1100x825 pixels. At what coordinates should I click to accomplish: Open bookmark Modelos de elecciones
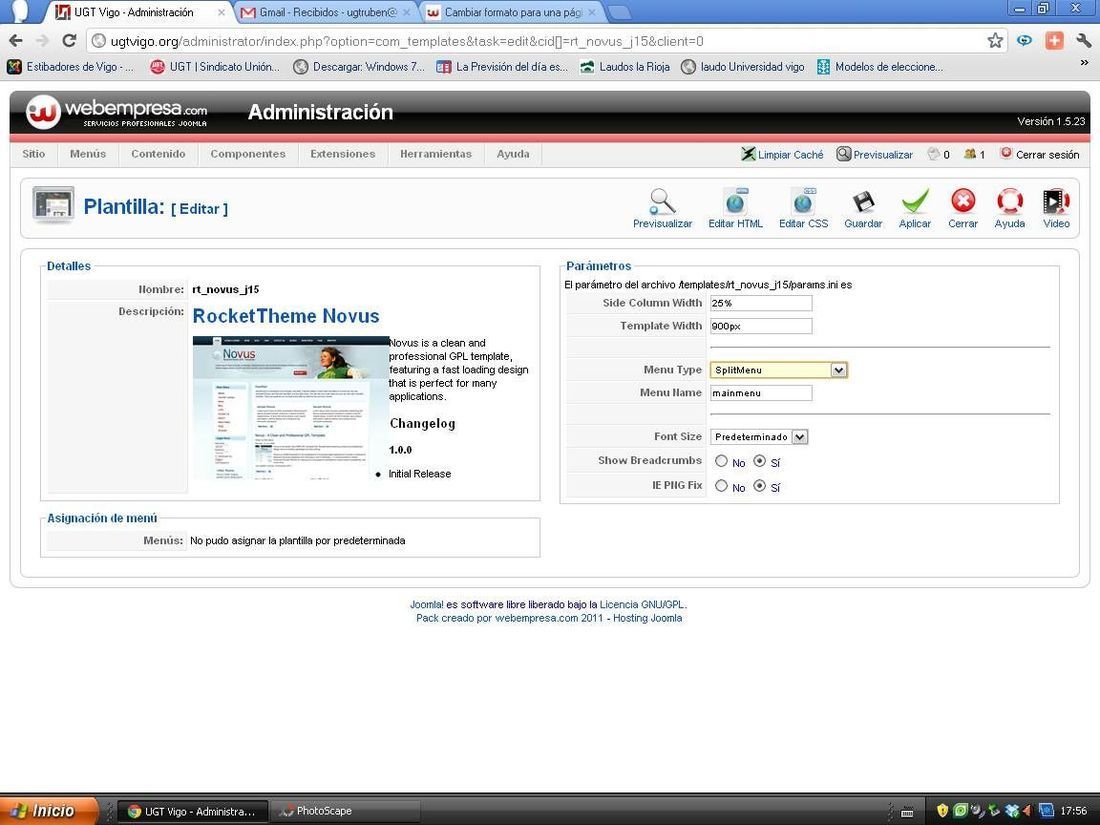pyautogui.click(x=880, y=67)
